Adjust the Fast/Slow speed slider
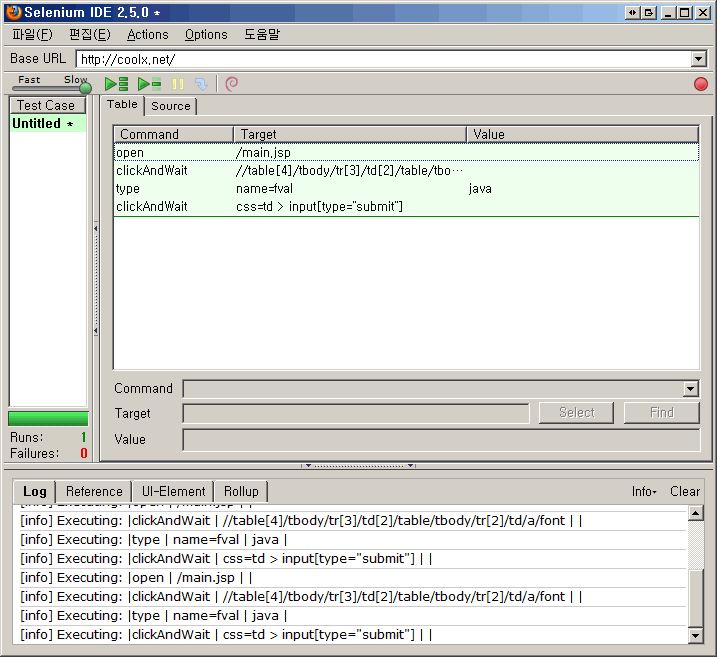Screen dimensions: 717x657 coord(84,88)
